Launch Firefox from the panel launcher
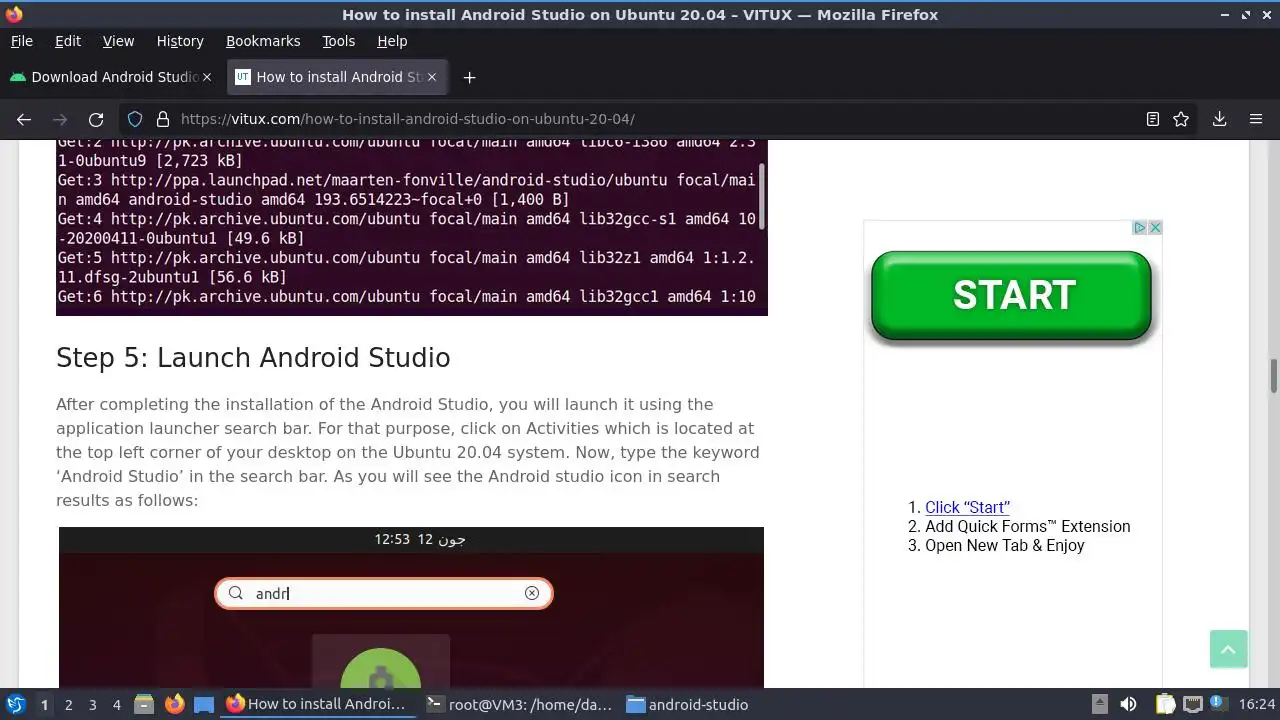The height and width of the screenshot is (720, 1280). (174, 704)
